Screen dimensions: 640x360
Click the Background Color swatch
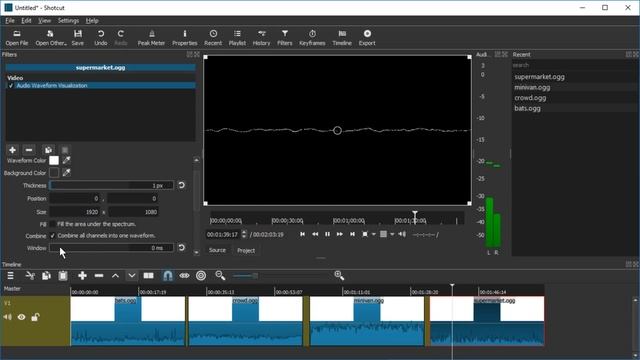tap(54, 173)
